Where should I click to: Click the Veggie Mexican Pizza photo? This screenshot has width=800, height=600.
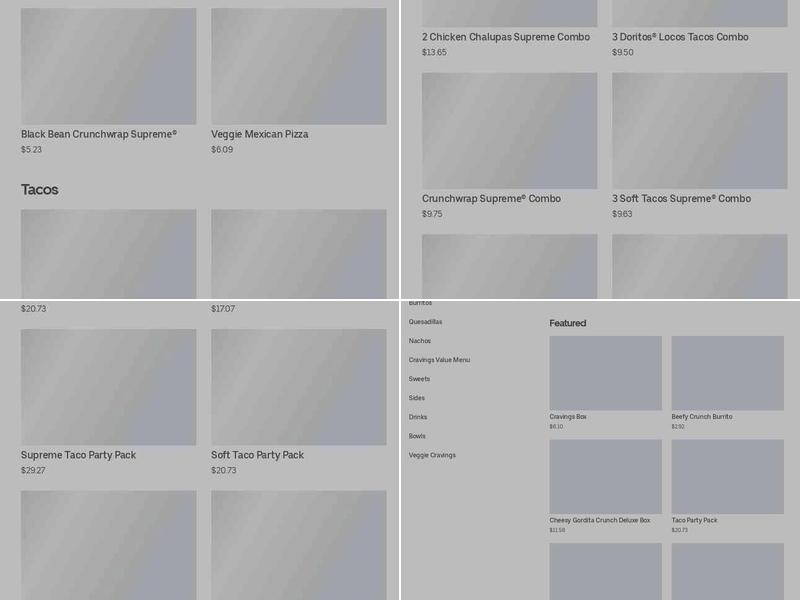click(298, 66)
